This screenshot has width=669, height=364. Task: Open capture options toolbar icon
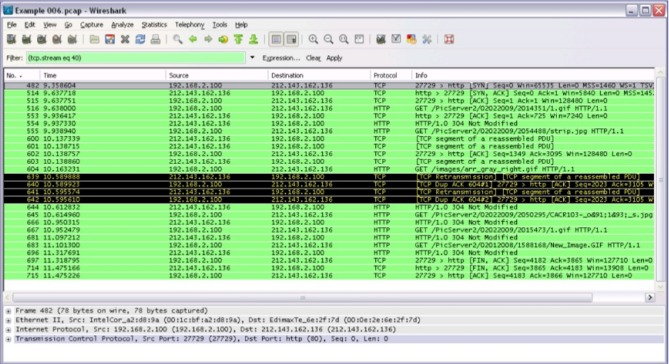[26, 39]
